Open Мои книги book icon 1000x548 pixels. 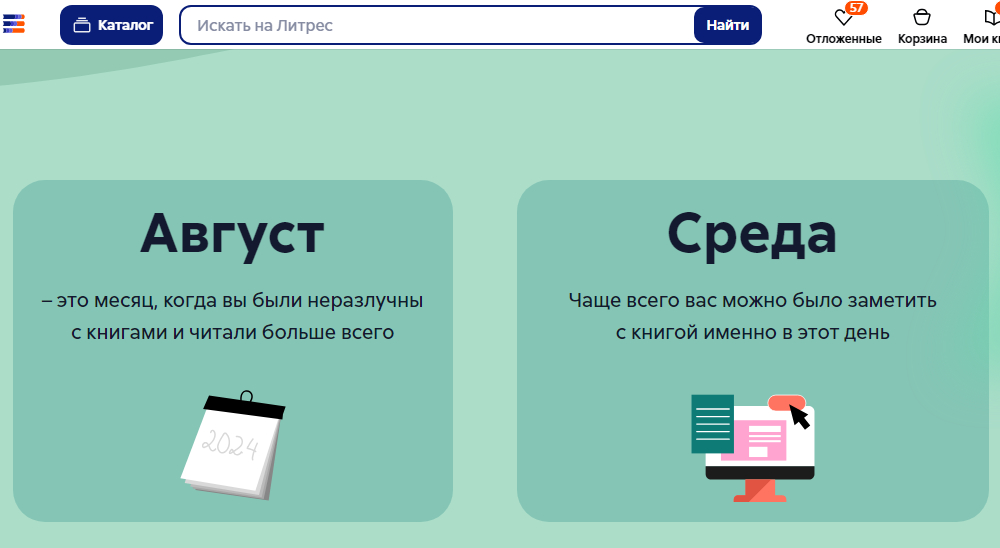click(x=992, y=17)
